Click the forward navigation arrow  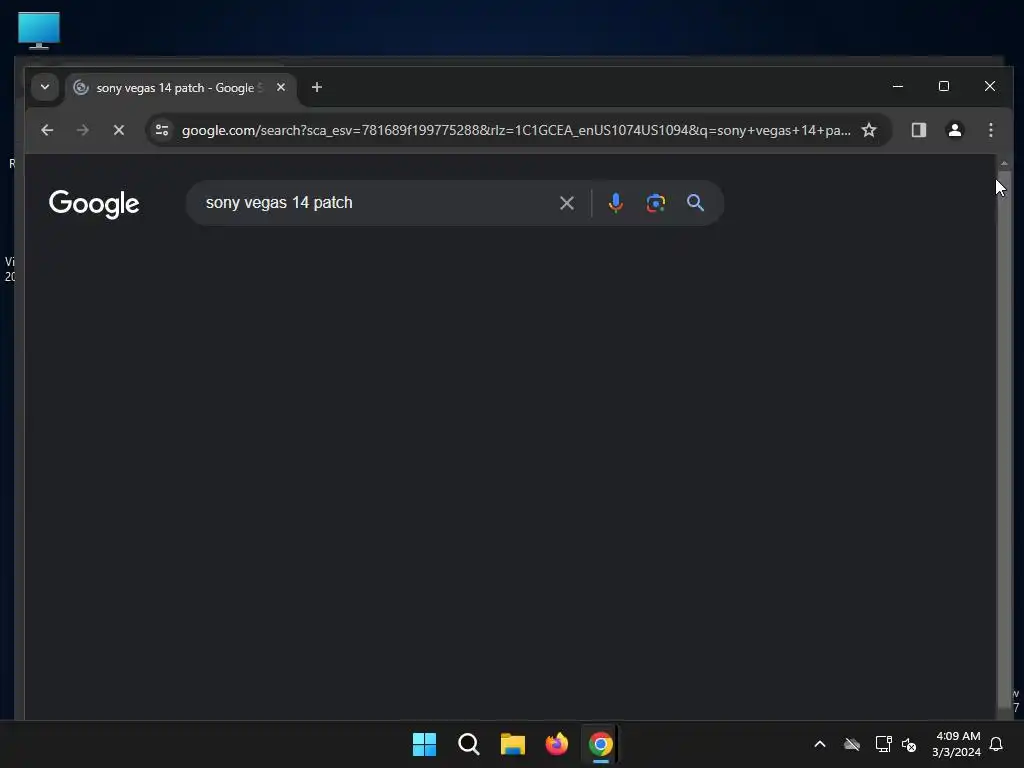coord(82,130)
